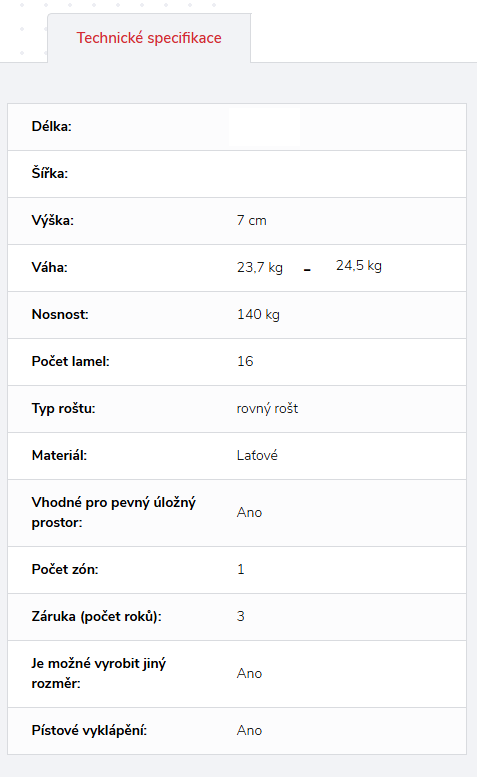Image resolution: width=477 pixels, height=777 pixels.
Task: Click the Výška label
Action: coord(53,221)
